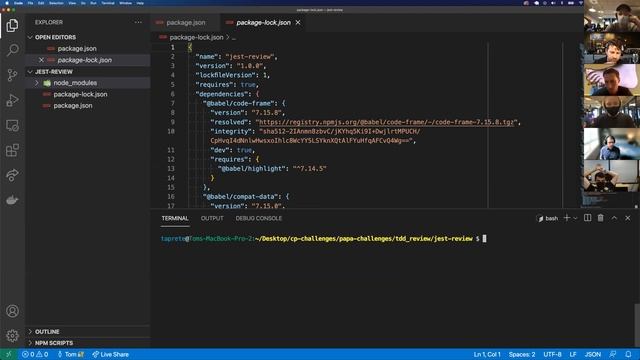Open the Source Control view icon
The width and height of the screenshot is (640, 360).
coord(12,75)
